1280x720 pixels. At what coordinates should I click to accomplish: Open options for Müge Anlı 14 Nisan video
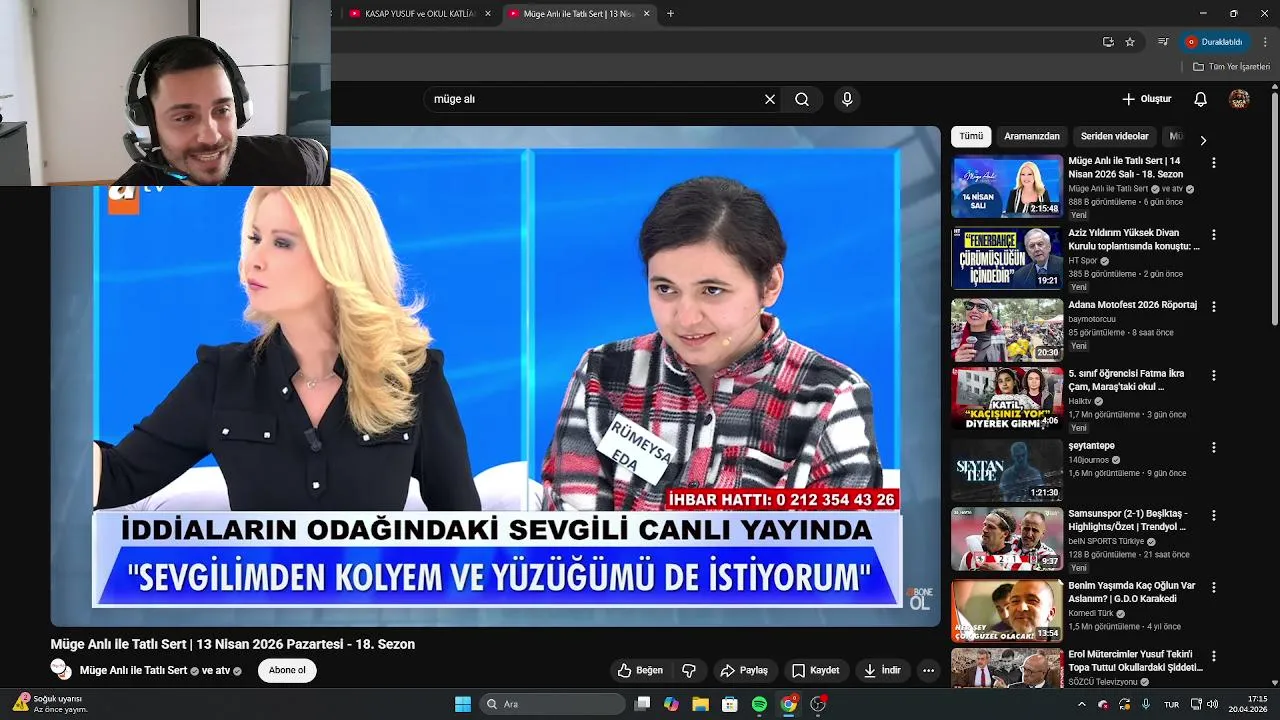click(x=1214, y=162)
